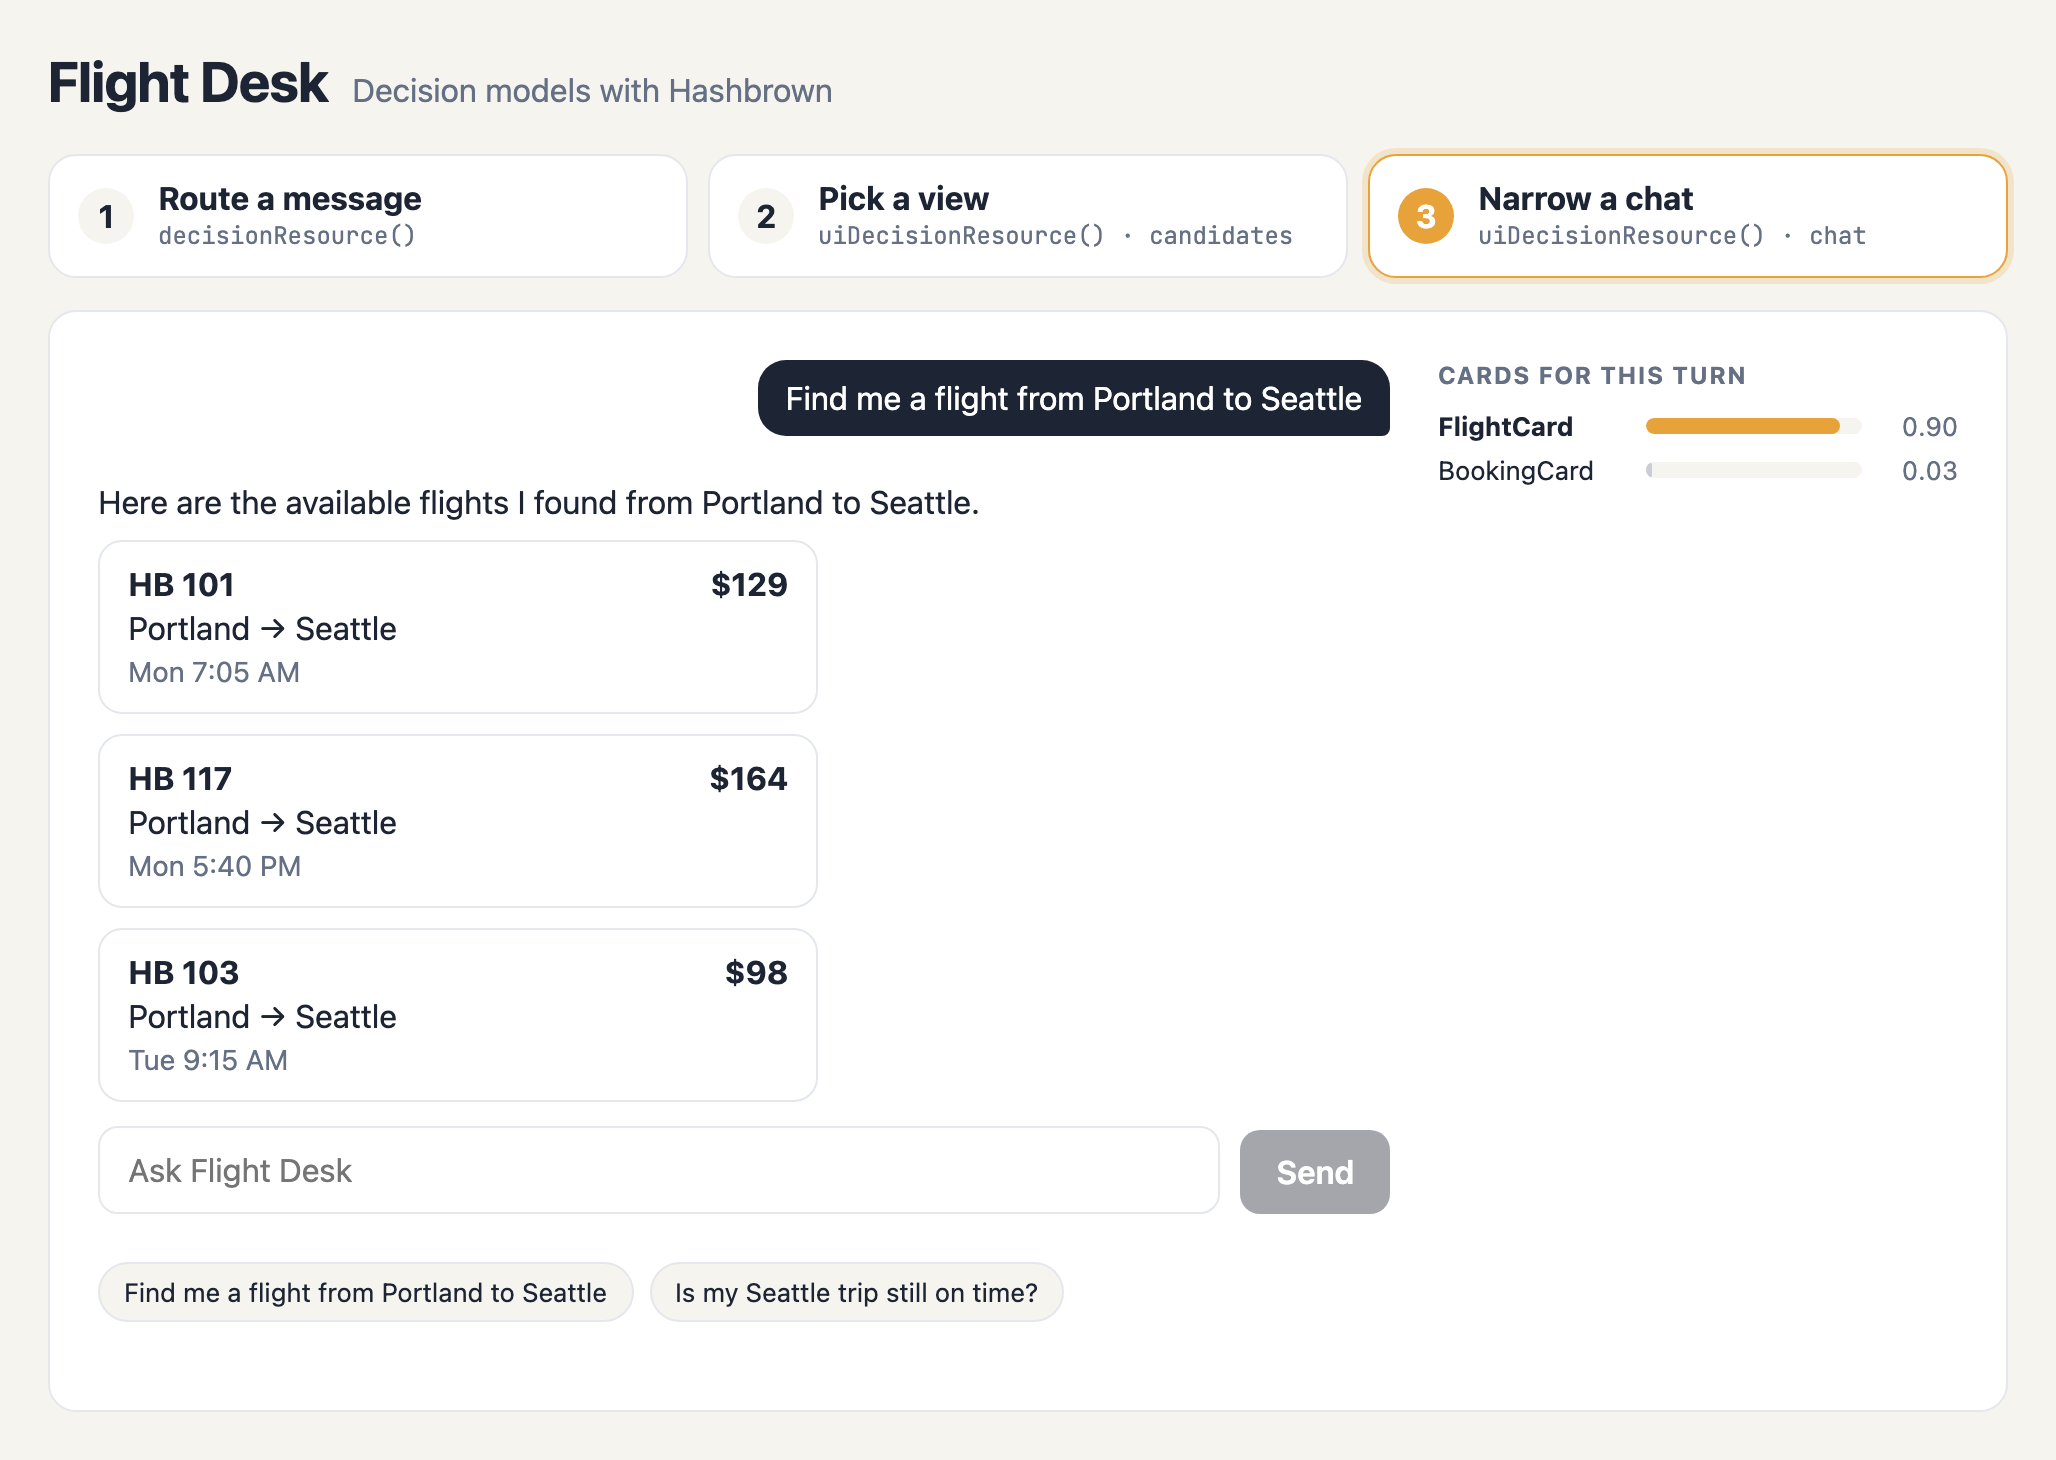
Task: Click the Cards for this turn heading
Action: [x=1592, y=376]
